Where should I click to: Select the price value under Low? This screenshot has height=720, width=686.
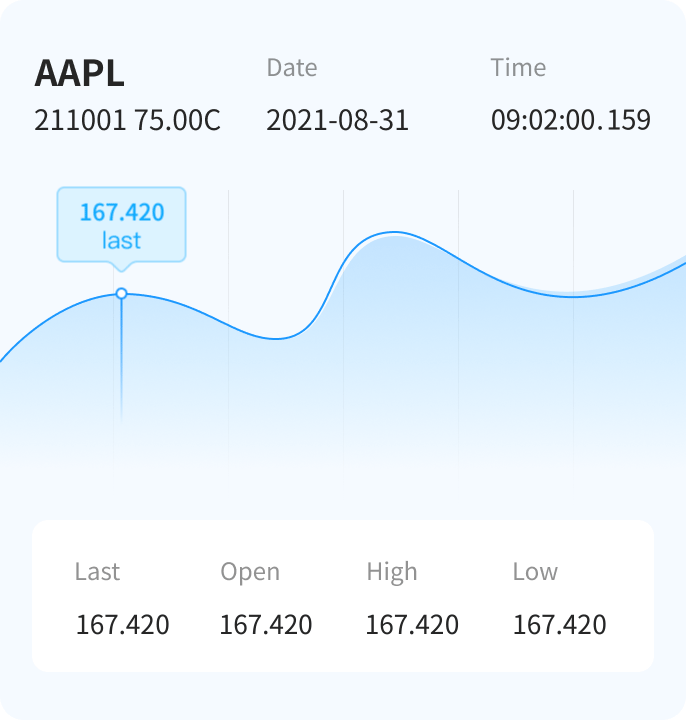559,625
